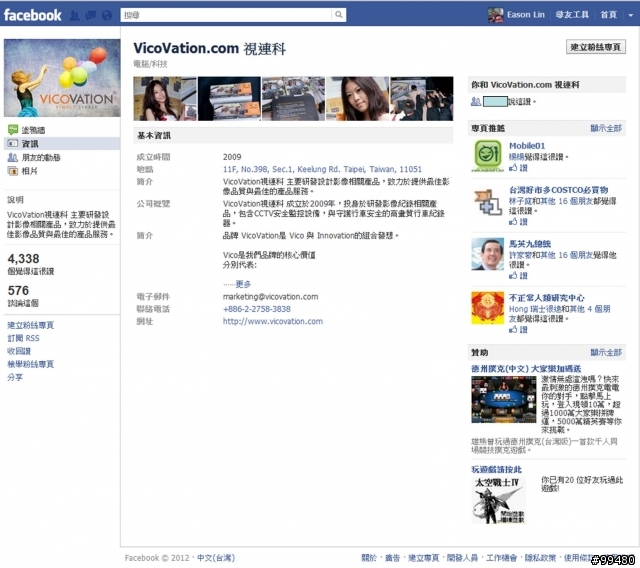
Task: Click 訂閱 RSS link
Action: click(x=23, y=338)
